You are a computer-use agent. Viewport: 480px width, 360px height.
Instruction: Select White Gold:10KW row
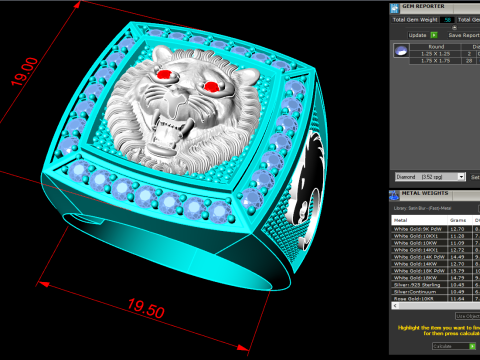pos(436,243)
